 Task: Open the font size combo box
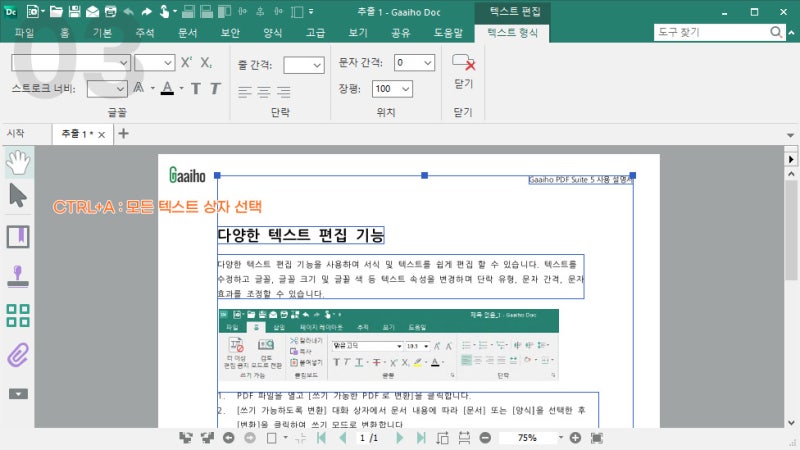point(155,63)
